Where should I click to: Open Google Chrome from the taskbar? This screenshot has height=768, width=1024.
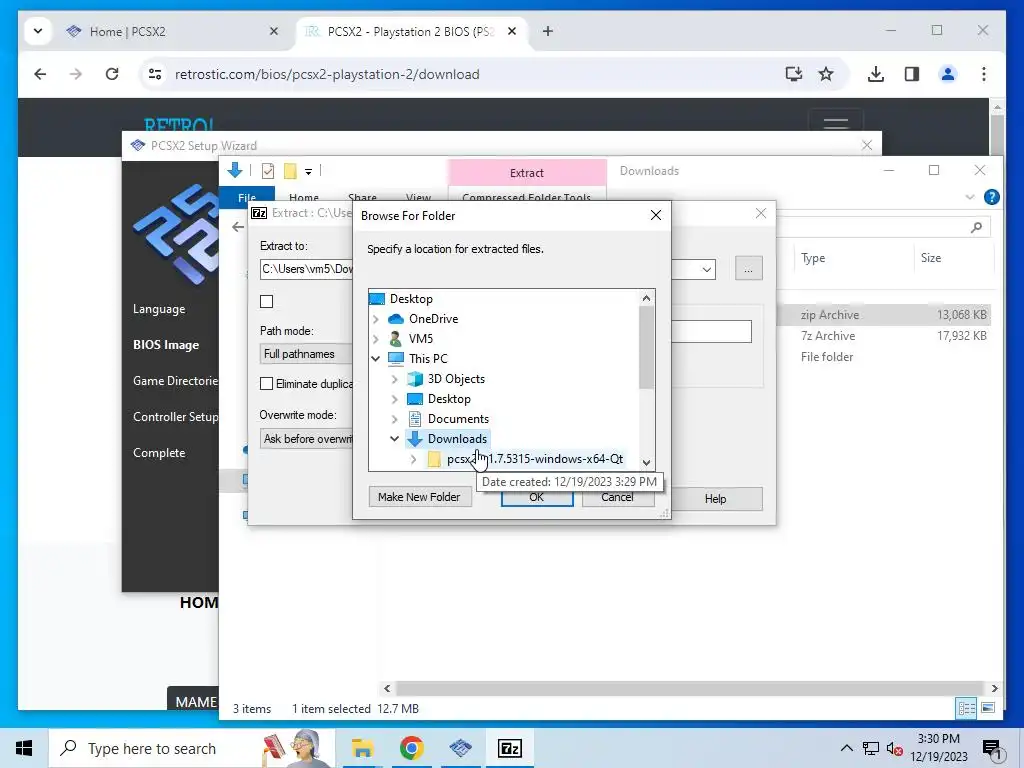[411, 748]
